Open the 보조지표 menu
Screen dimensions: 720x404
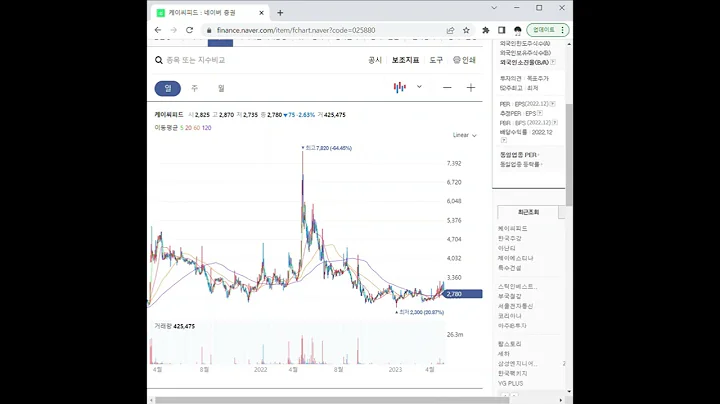click(x=405, y=60)
